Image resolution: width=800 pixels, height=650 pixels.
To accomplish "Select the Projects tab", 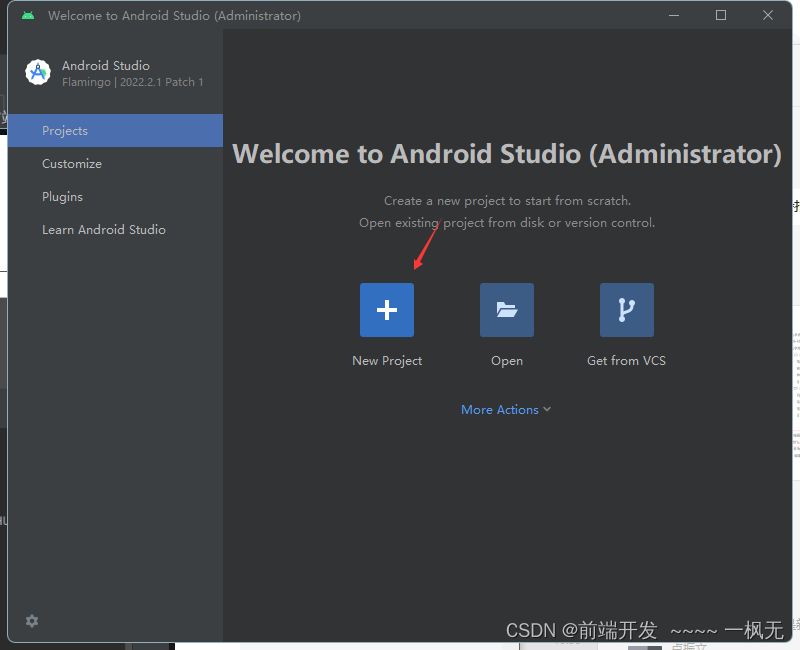I will click(115, 131).
